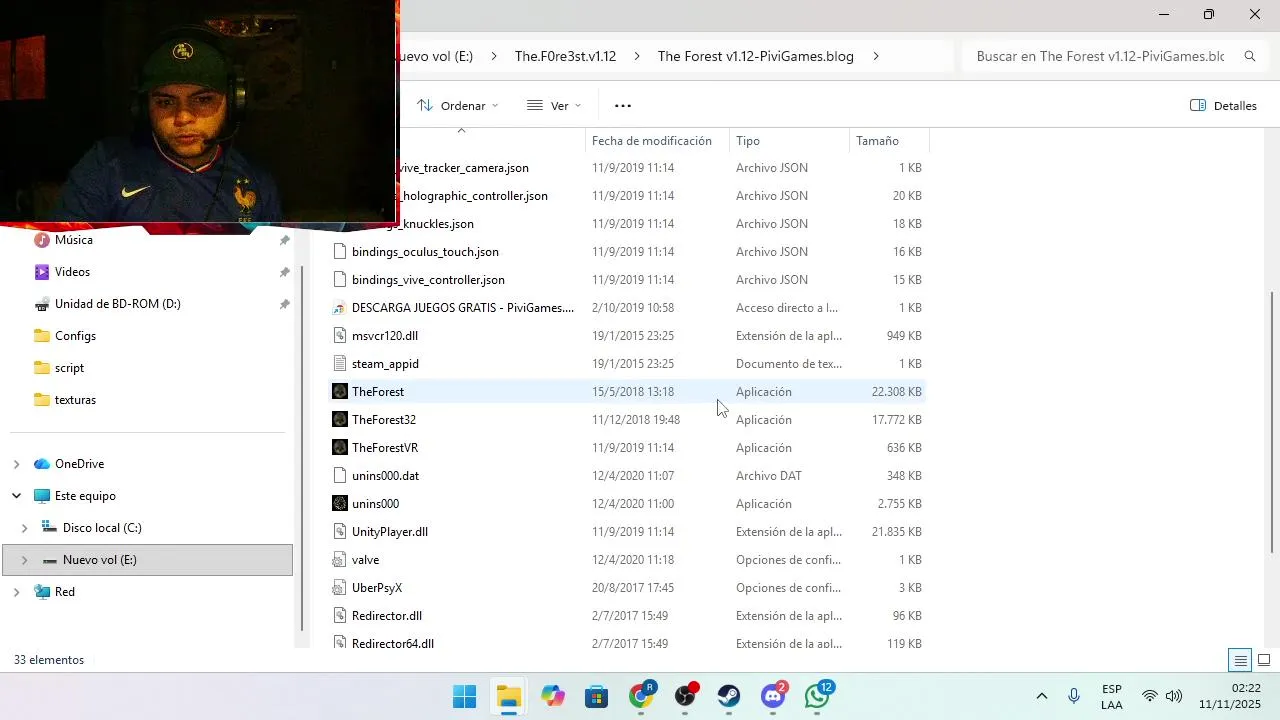This screenshot has height=720, width=1280.
Task: Click chevron after The.F0re3st.v1.12 breadcrumb
Action: pos(637,56)
